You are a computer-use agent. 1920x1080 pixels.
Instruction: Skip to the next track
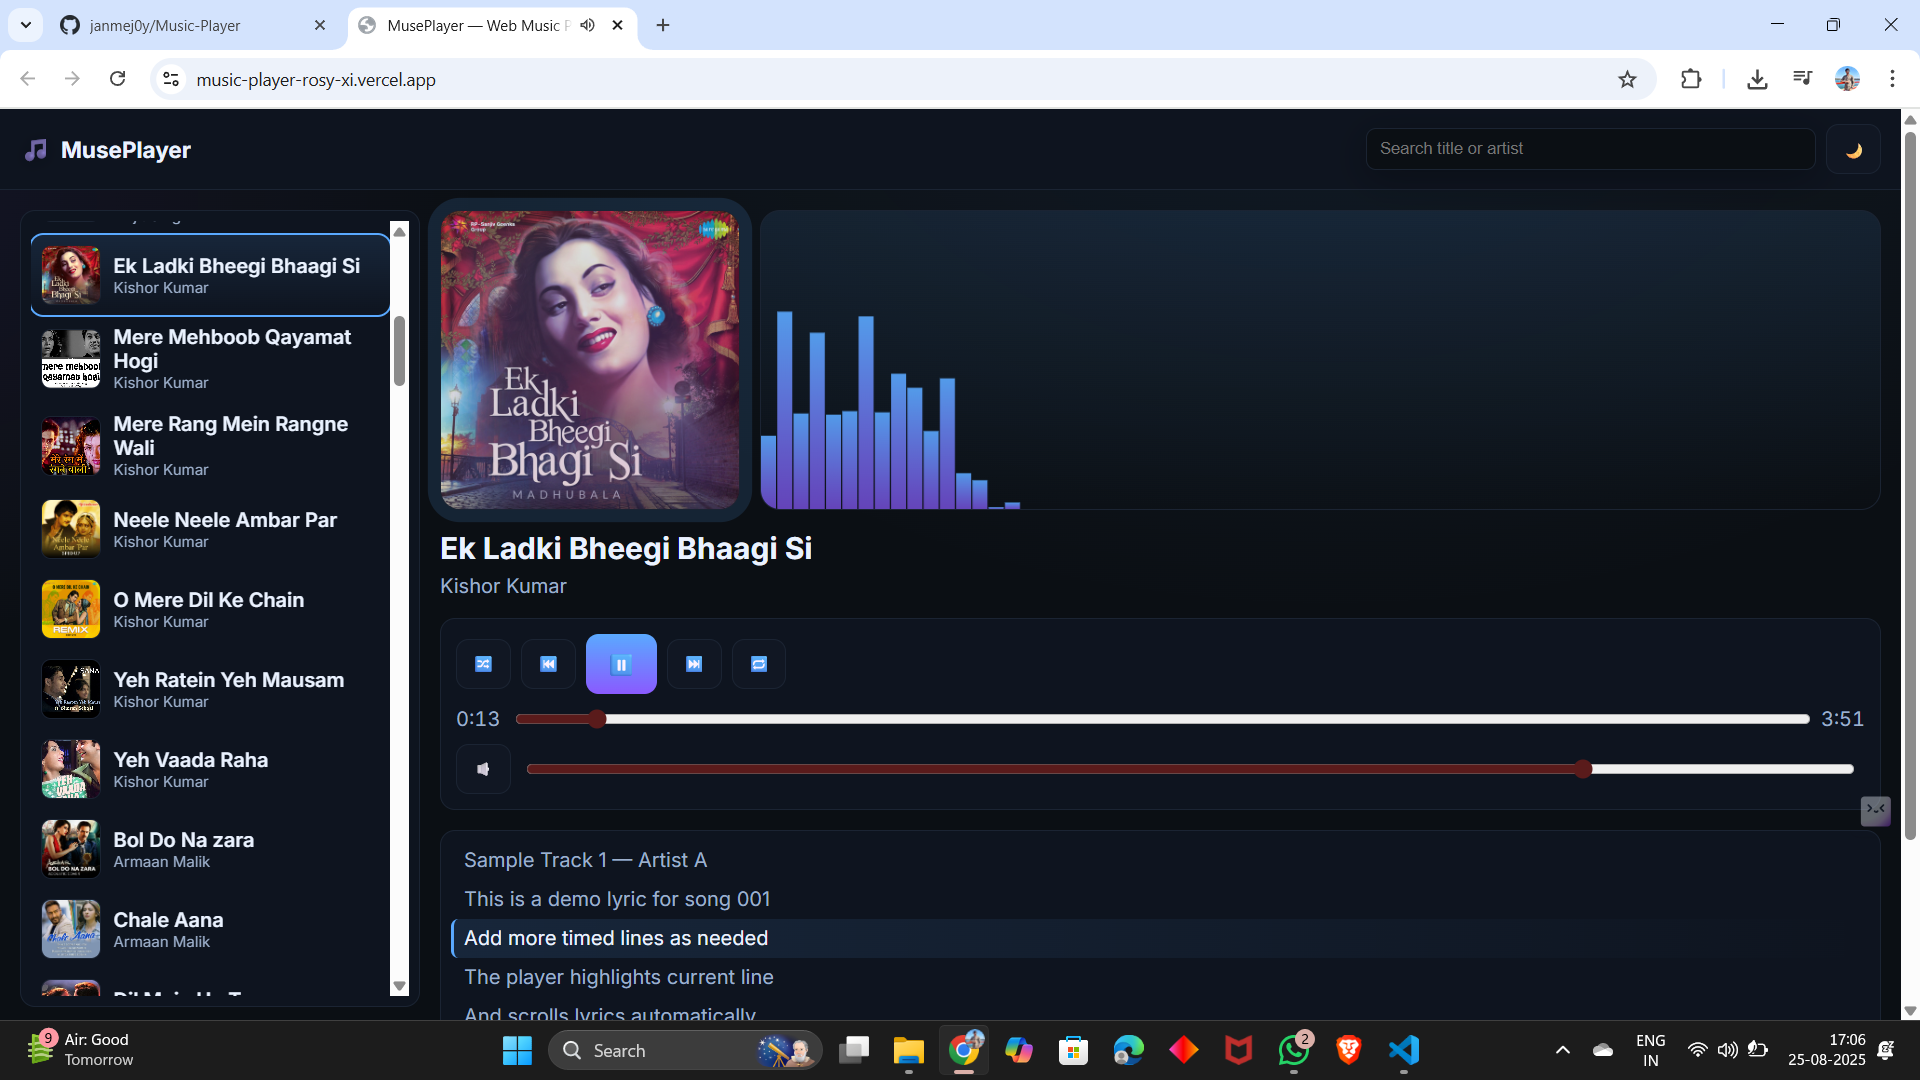coord(694,663)
